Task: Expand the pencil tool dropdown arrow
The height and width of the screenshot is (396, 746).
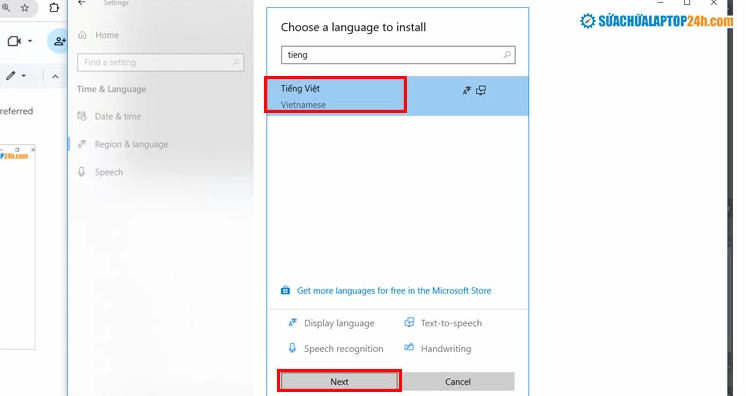Action: pyautogui.click(x=24, y=76)
